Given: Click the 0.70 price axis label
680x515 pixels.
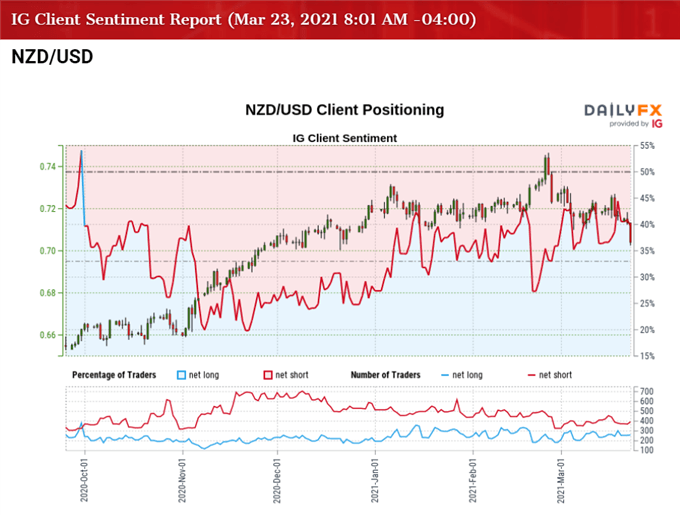Looking at the screenshot, I should pyautogui.click(x=48, y=251).
